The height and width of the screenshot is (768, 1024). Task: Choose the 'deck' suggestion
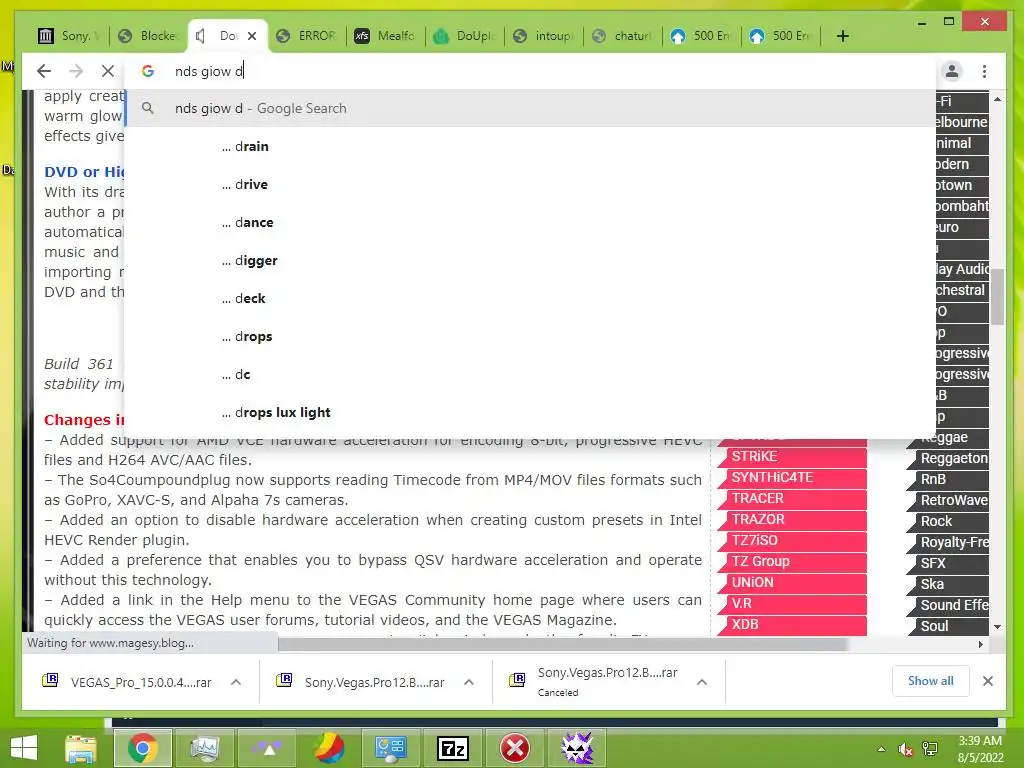[x=529, y=298]
